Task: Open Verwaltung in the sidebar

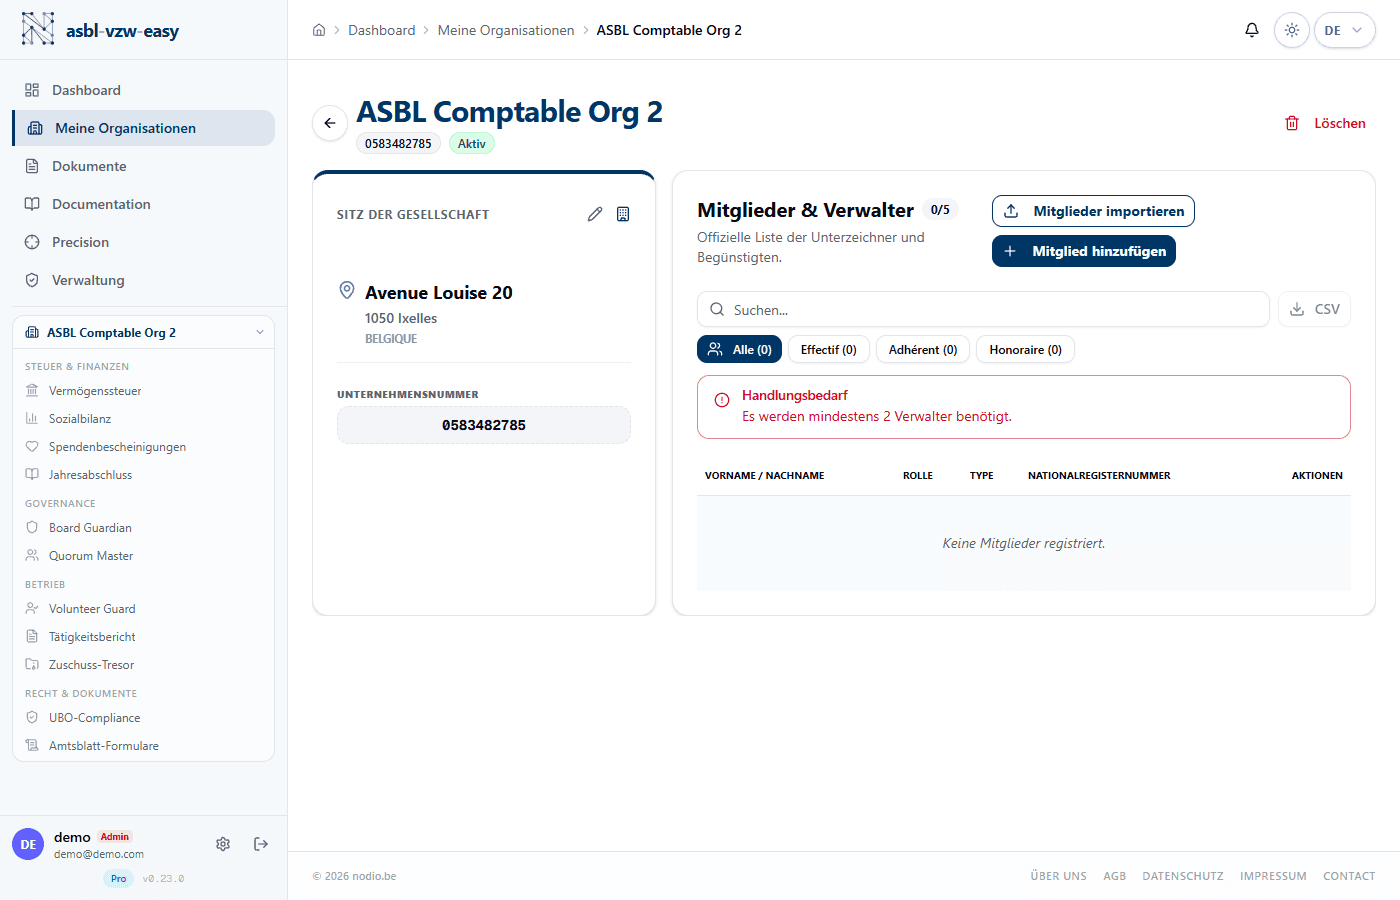Action: 143,280
